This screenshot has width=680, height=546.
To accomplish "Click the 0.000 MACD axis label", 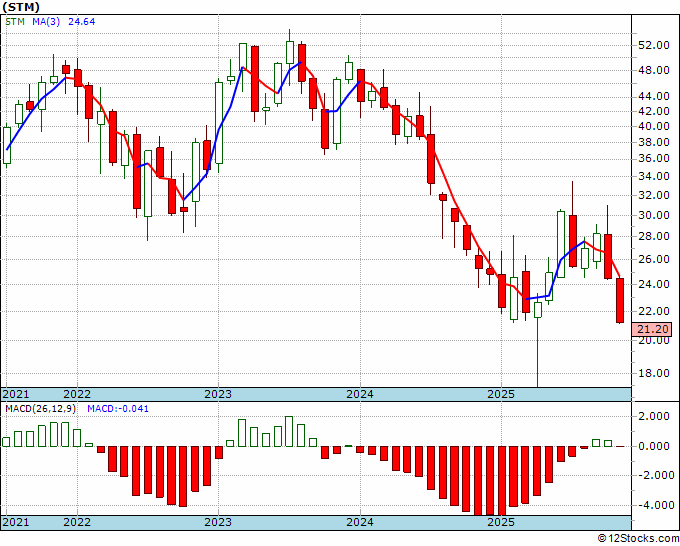I will [x=654, y=446].
